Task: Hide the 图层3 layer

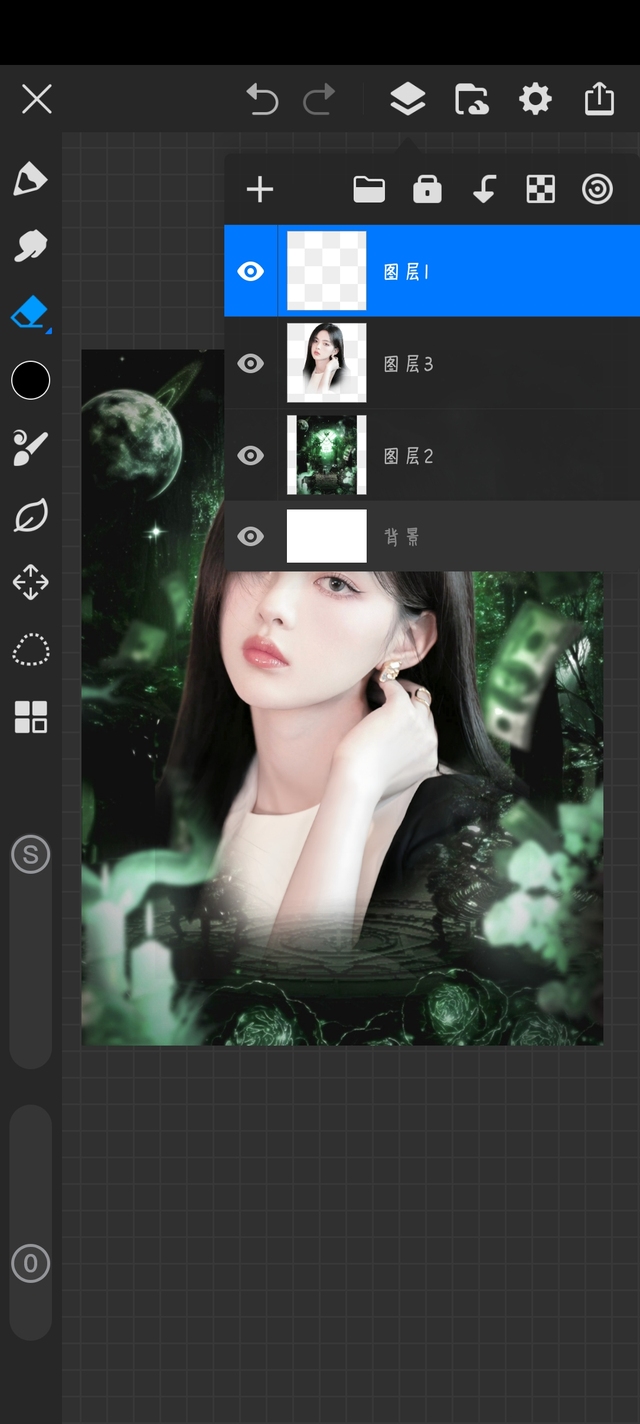Action: click(x=250, y=363)
